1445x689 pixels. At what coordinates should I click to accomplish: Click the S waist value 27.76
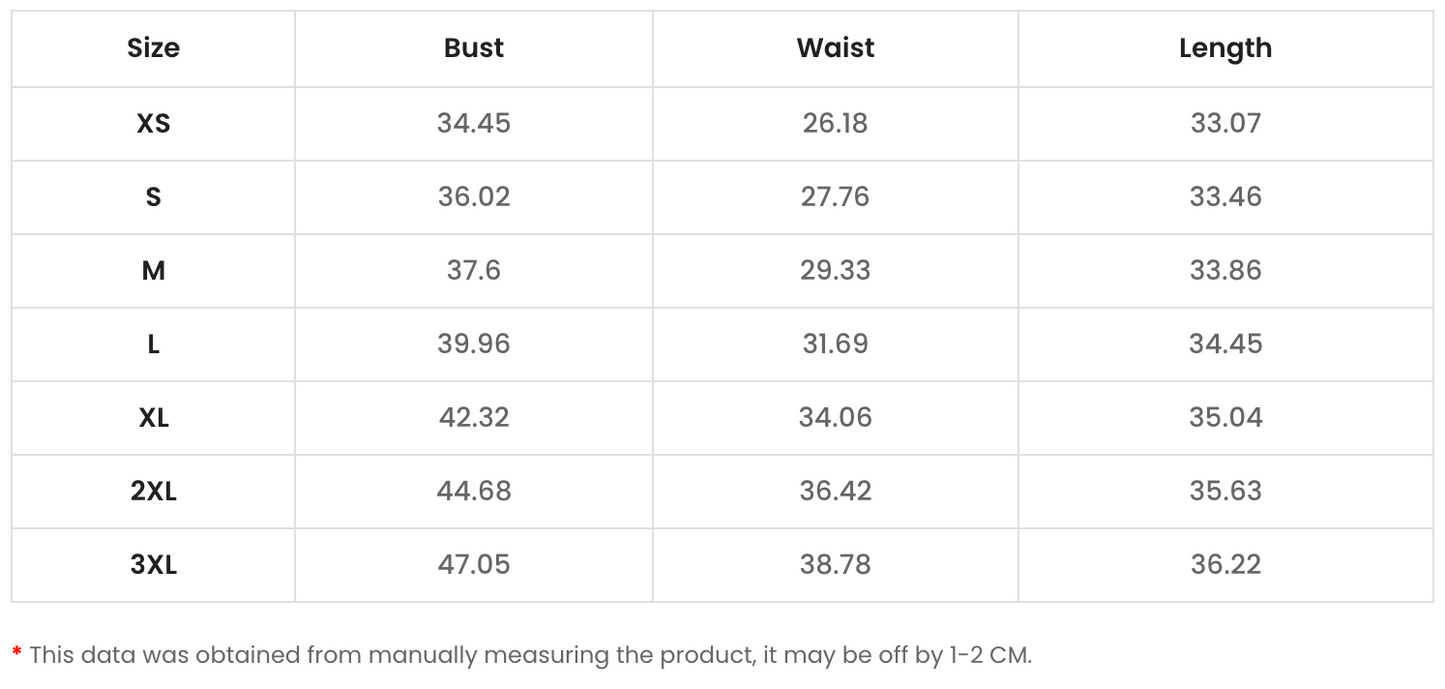pyautogui.click(x=835, y=197)
